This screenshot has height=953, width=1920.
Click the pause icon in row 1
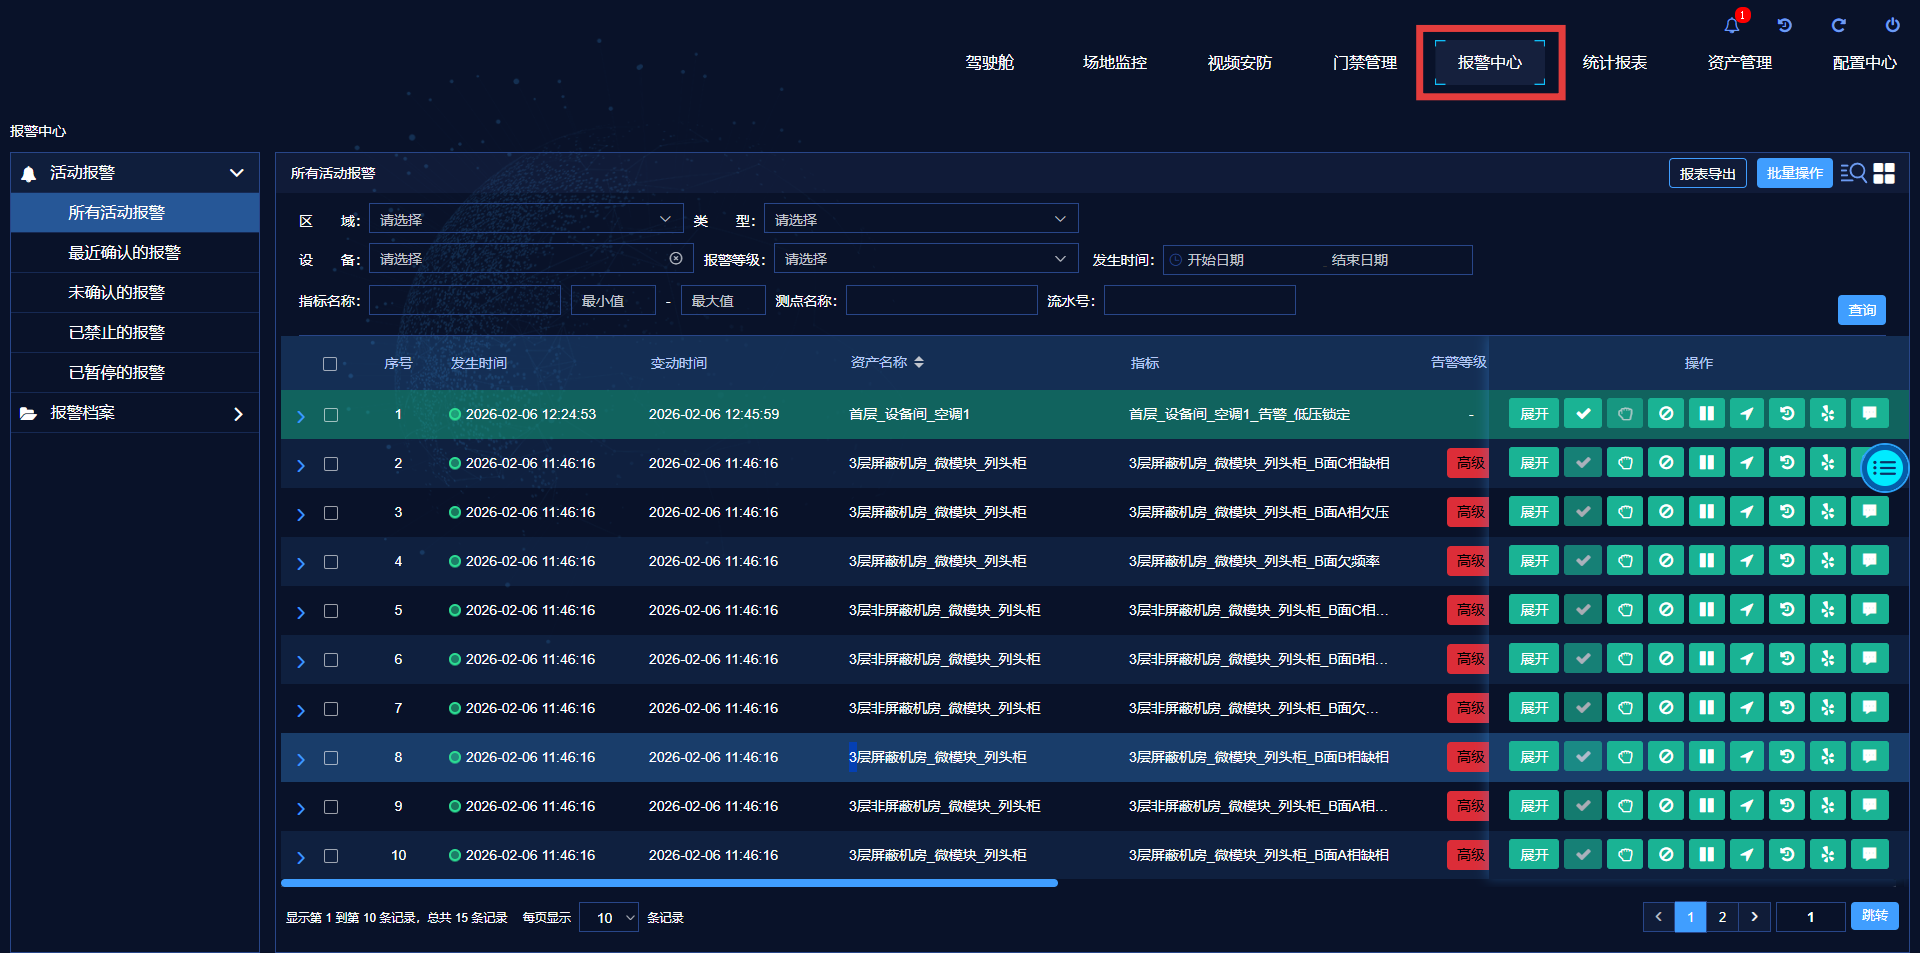click(1706, 414)
